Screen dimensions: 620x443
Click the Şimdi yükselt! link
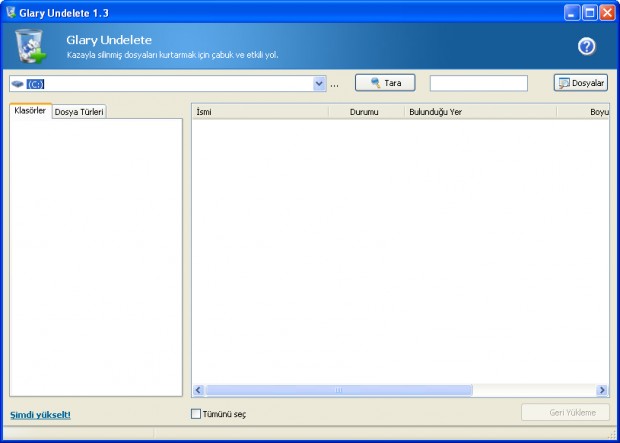pyautogui.click(x=40, y=415)
